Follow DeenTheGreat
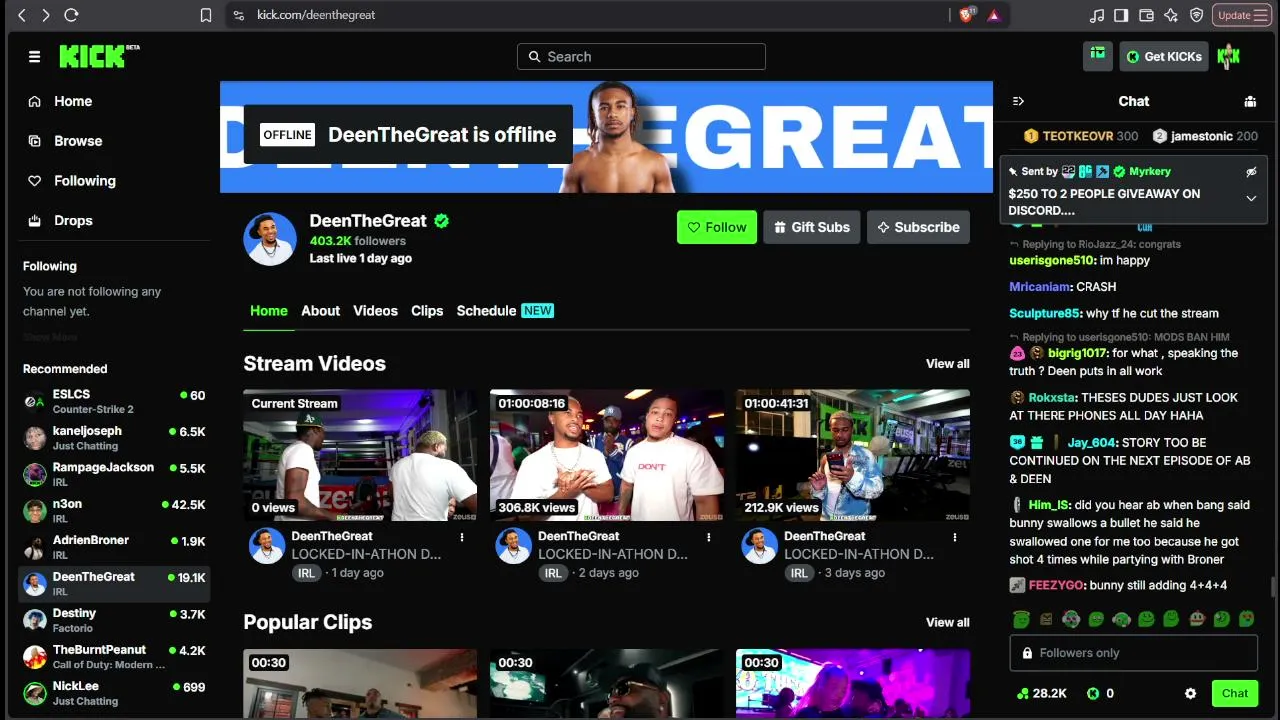 tap(717, 227)
